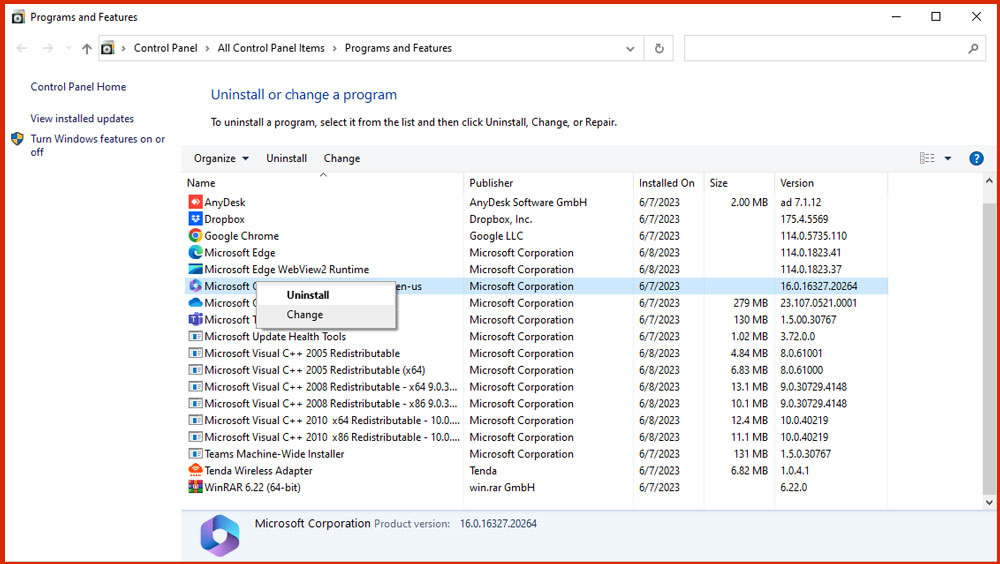Image resolution: width=1000 pixels, height=564 pixels.
Task: Expand chevron after Control Panel breadcrumb
Action: [x=207, y=48]
